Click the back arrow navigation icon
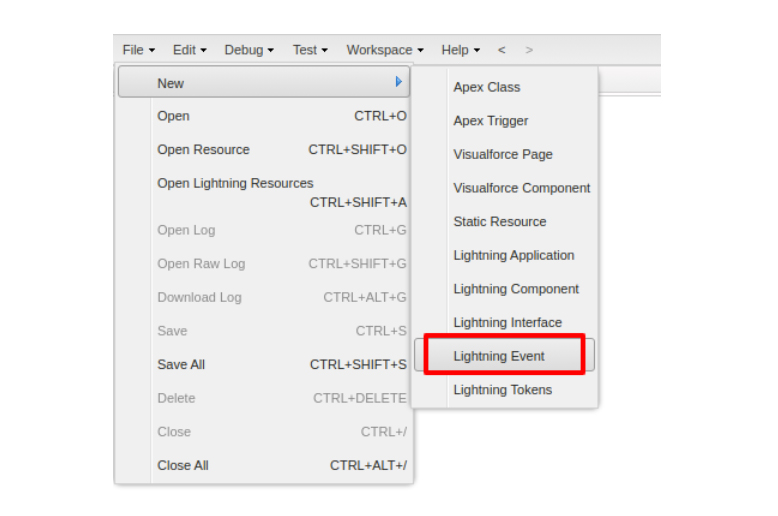This screenshot has height=516, width=778. click(x=502, y=50)
